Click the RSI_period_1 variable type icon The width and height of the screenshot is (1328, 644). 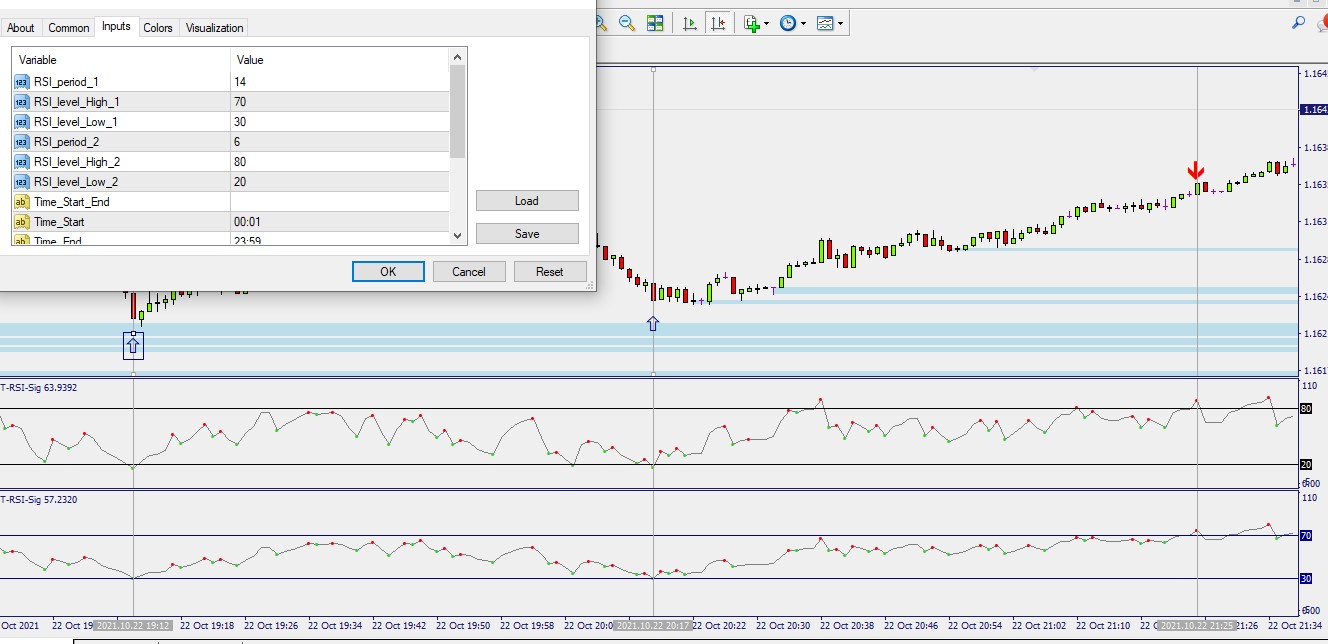(x=21, y=82)
